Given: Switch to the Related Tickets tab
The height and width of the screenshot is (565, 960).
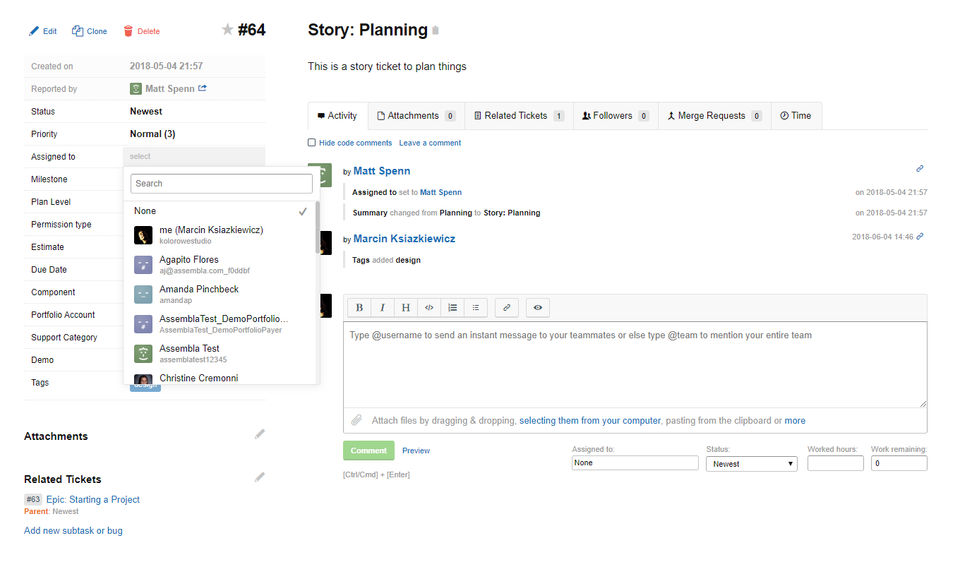Looking at the screenshot, I should [x=517, y=116].
